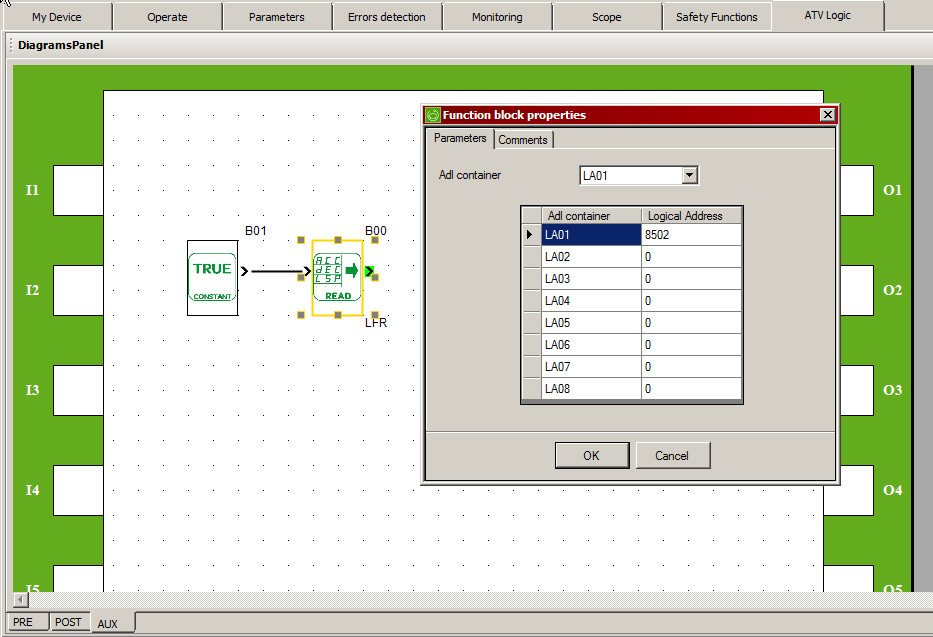Click the LFR label under READ block

376,323
